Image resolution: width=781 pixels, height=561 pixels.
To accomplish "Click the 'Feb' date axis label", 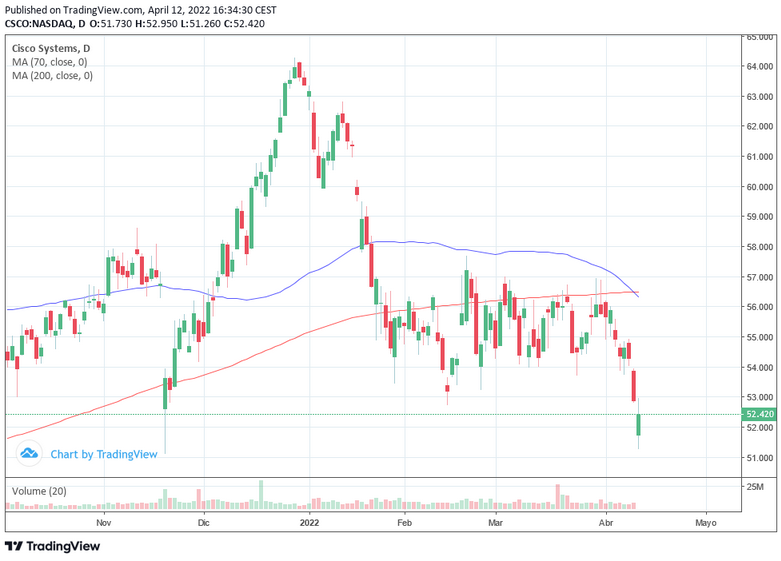I will click(x=404, y=523).
